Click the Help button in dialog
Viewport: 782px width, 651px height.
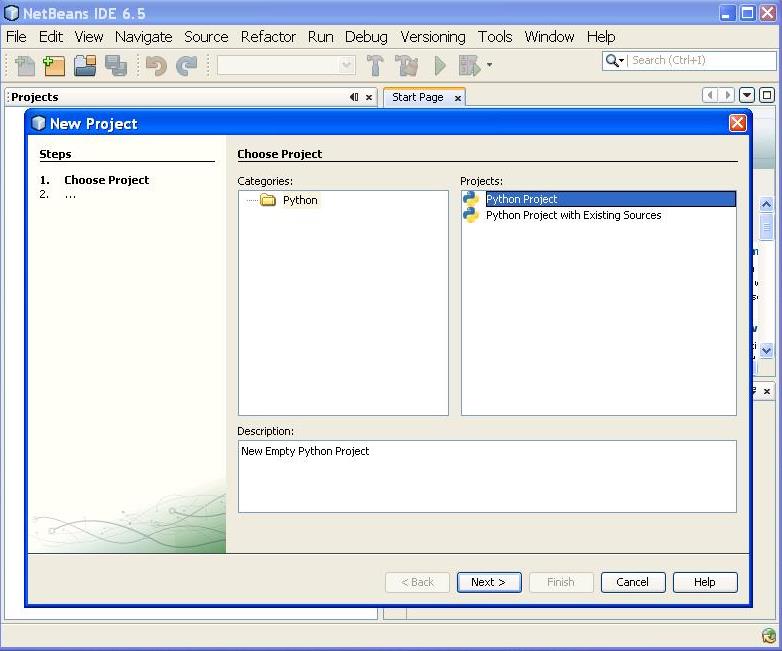coord(705,582)
